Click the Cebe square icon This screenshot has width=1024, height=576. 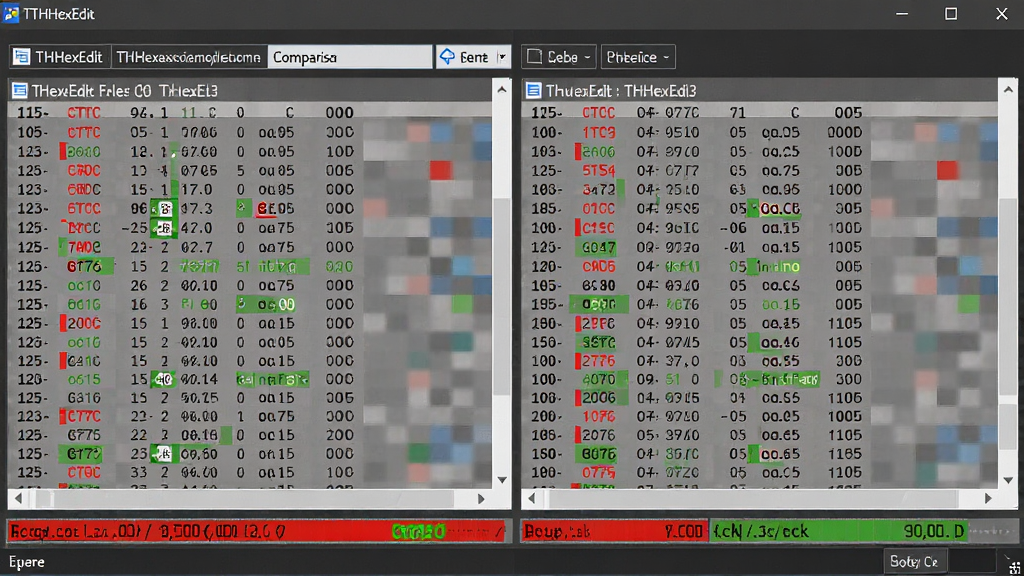coord(534,57)
